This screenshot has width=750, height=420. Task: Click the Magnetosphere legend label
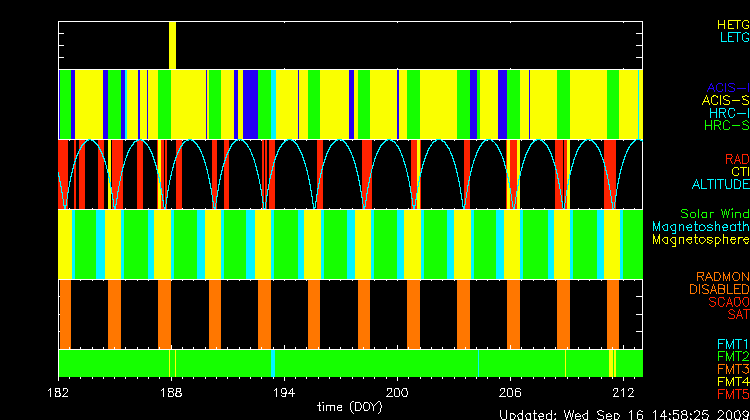pos(711,240)
